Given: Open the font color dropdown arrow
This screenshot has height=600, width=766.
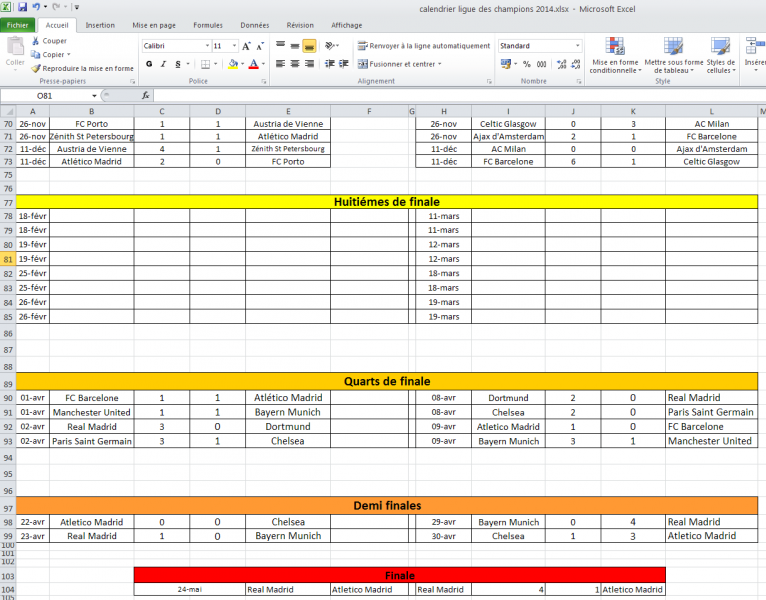Looking at the screenshot, I should pos(263,64).
